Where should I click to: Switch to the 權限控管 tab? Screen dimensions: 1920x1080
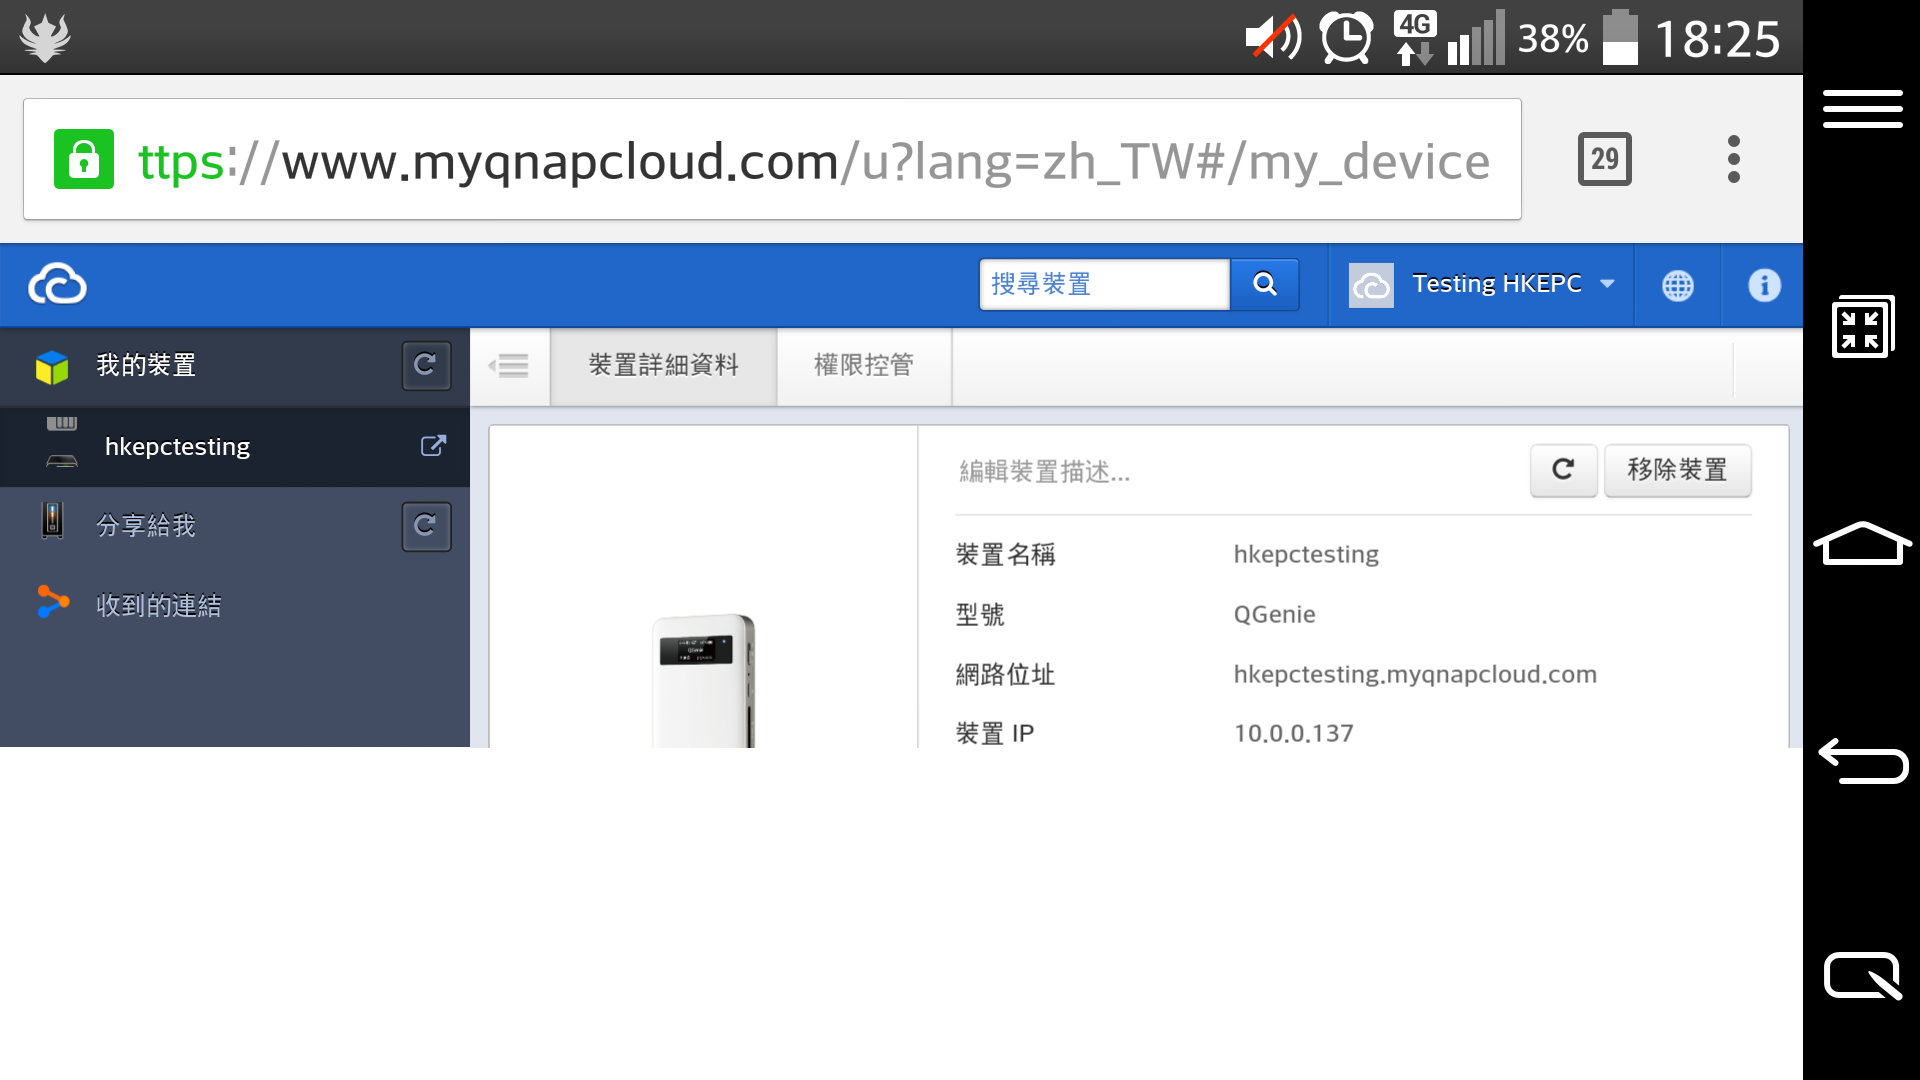pyautogui.click(x=864, y=366)
